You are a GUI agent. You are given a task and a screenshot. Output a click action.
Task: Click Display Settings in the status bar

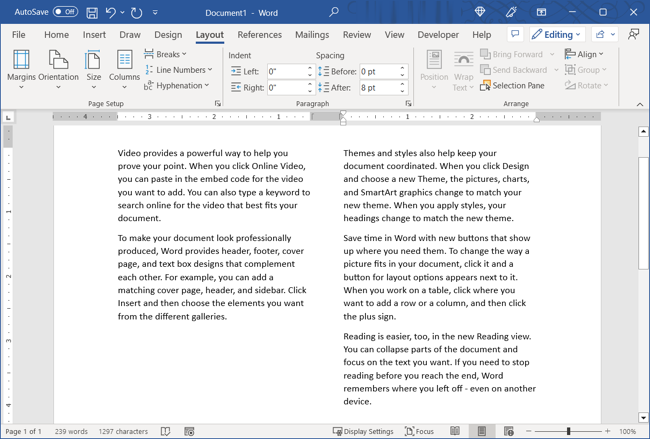[363, 431]
